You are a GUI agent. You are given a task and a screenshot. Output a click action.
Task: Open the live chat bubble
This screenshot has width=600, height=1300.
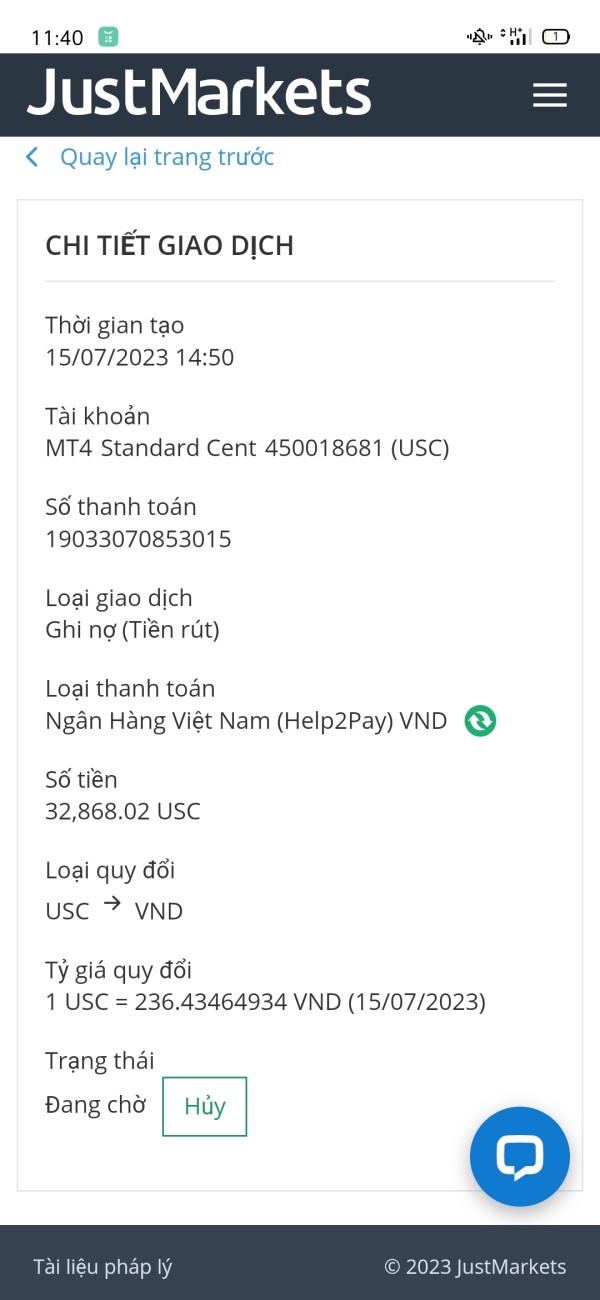click(520, 1157)
